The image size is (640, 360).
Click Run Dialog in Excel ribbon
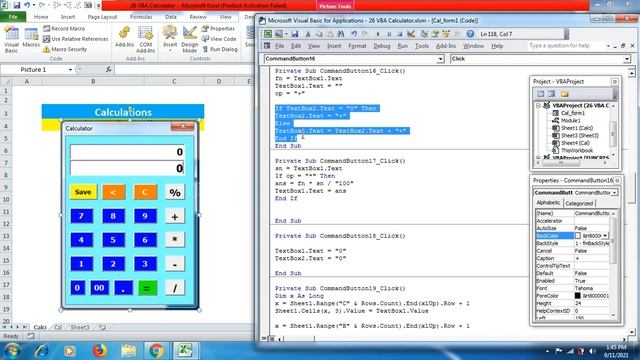point(220,49)
